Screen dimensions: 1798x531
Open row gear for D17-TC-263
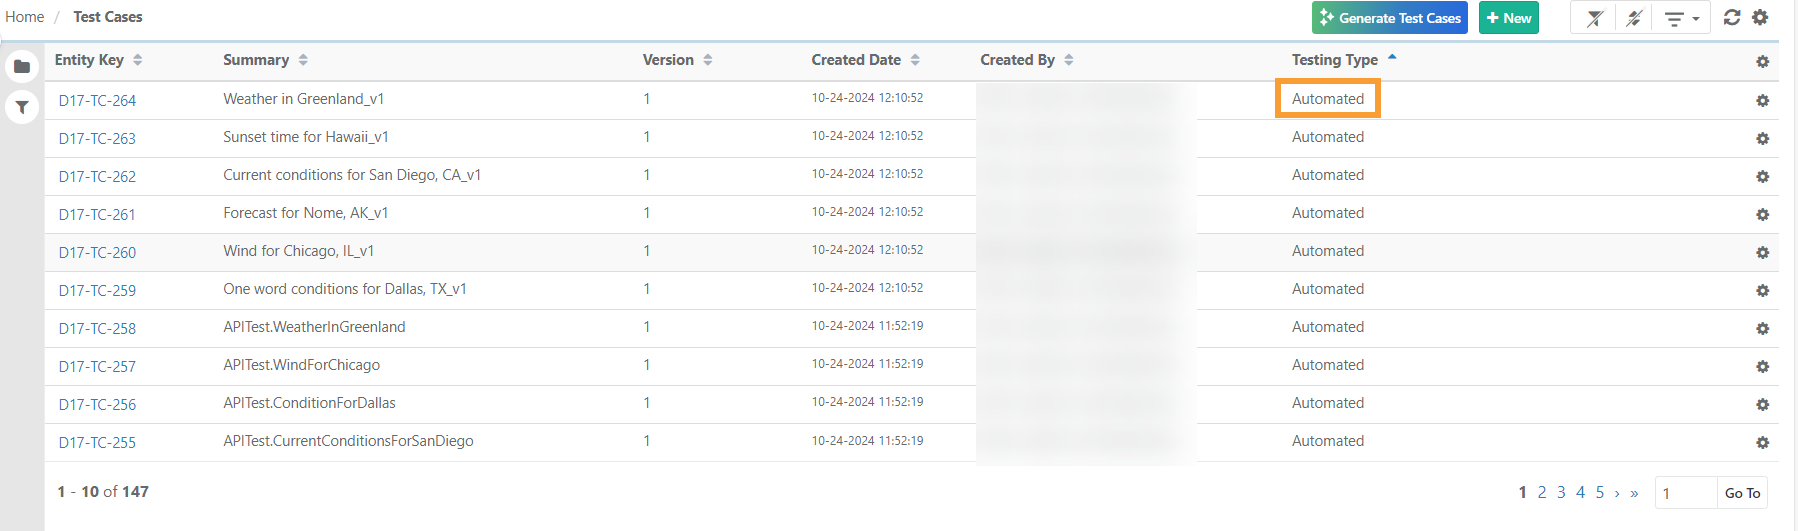(x=1762, y=139)
